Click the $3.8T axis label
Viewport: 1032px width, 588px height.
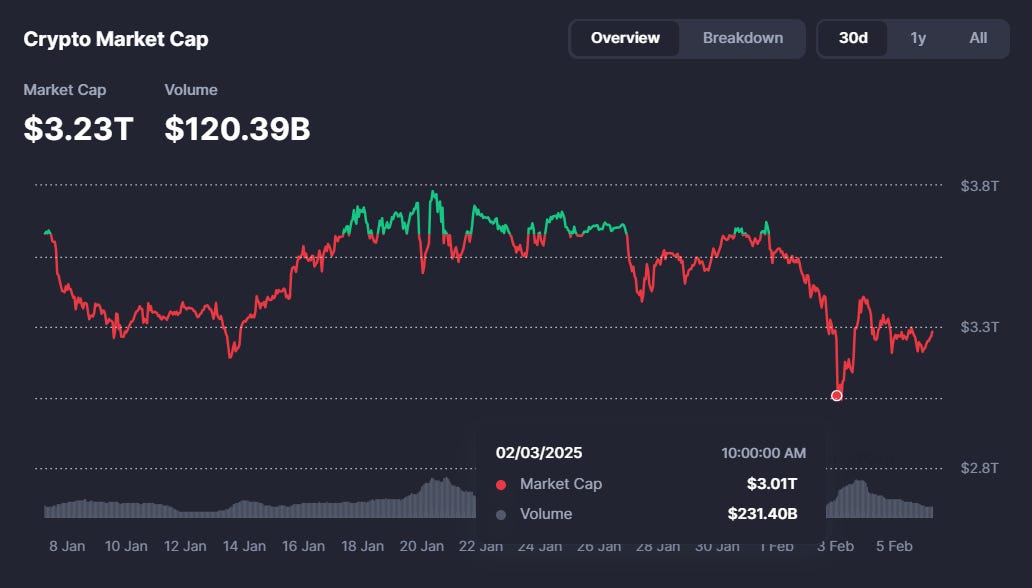pos(979,186)
